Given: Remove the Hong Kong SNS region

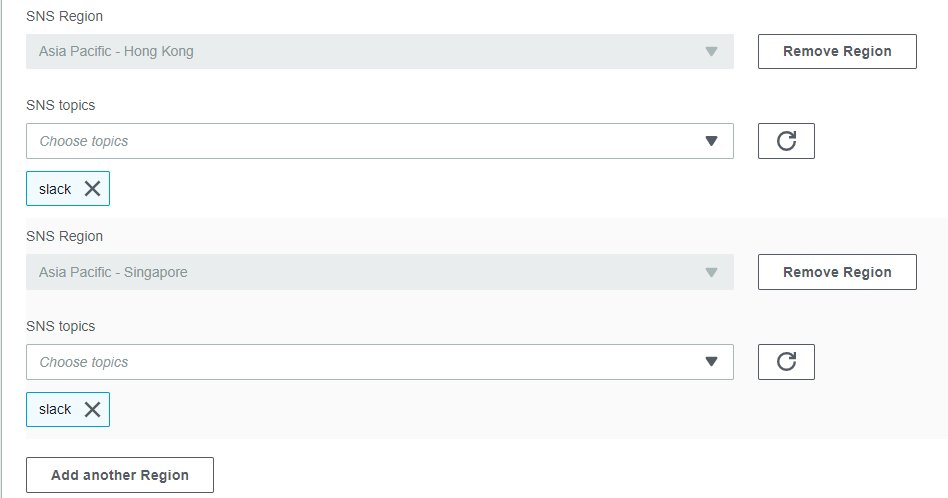Looking at the screenshot, I should click(x=837, y=51).
